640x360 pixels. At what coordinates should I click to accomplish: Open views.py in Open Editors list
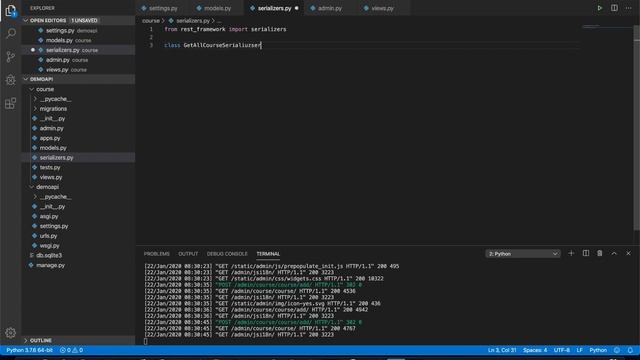click(78, 69)
